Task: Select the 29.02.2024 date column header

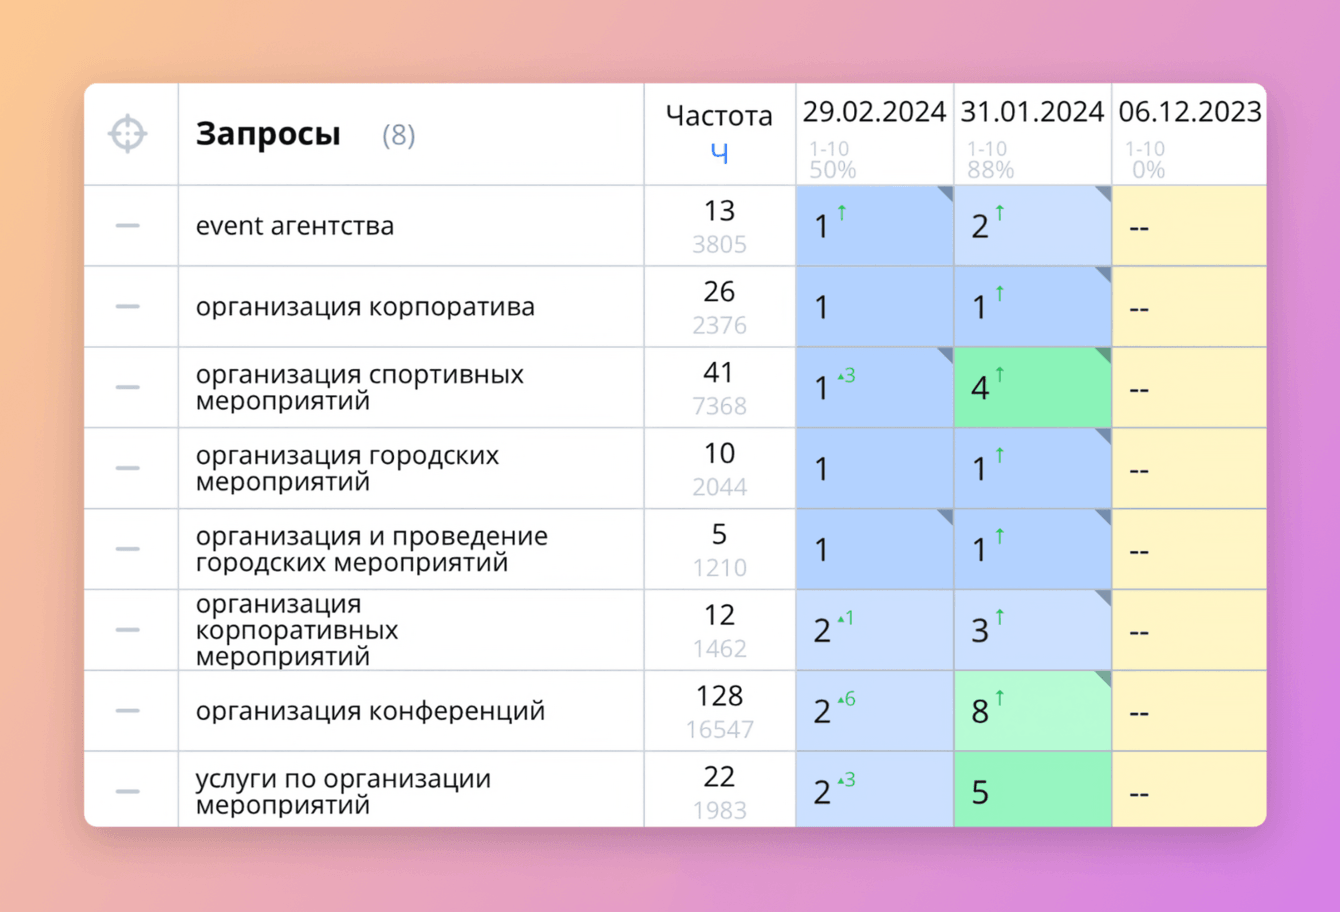Action: tap(874, 111)
